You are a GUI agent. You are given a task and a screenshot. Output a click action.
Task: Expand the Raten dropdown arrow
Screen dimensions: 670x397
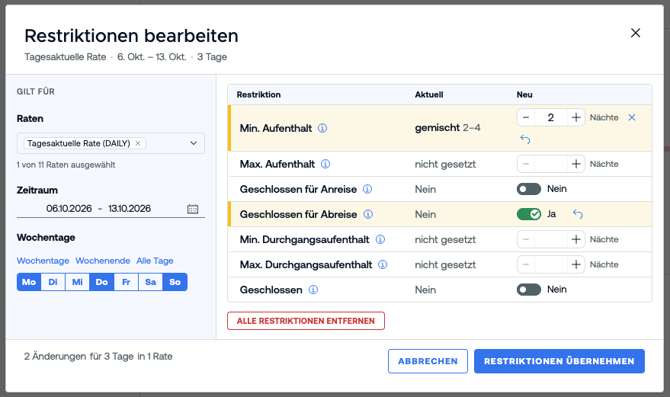194,143
